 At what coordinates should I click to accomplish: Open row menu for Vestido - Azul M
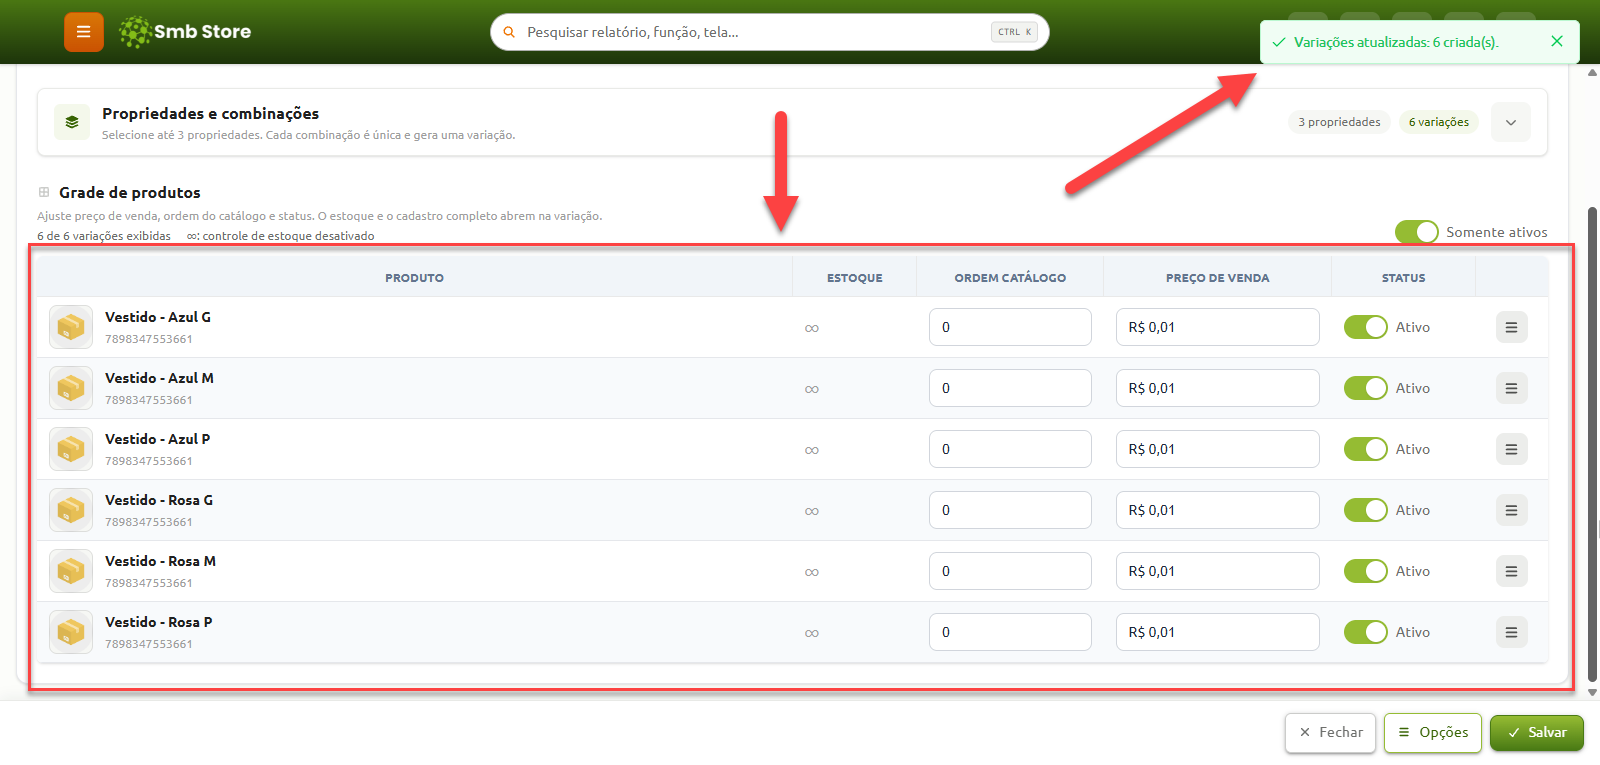point(1511,388)
